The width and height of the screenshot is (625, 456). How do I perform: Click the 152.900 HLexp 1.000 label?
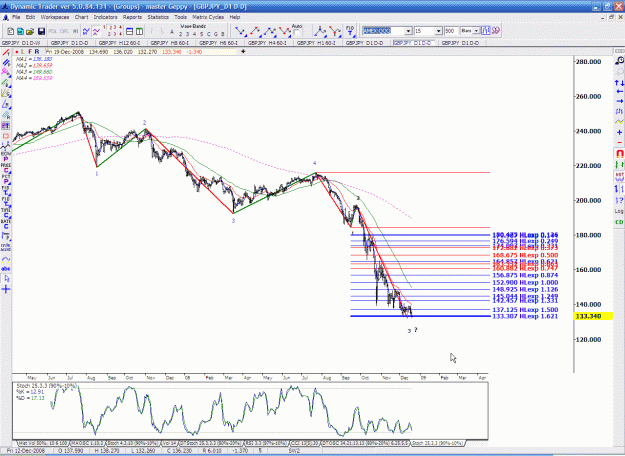coord(525,283)
